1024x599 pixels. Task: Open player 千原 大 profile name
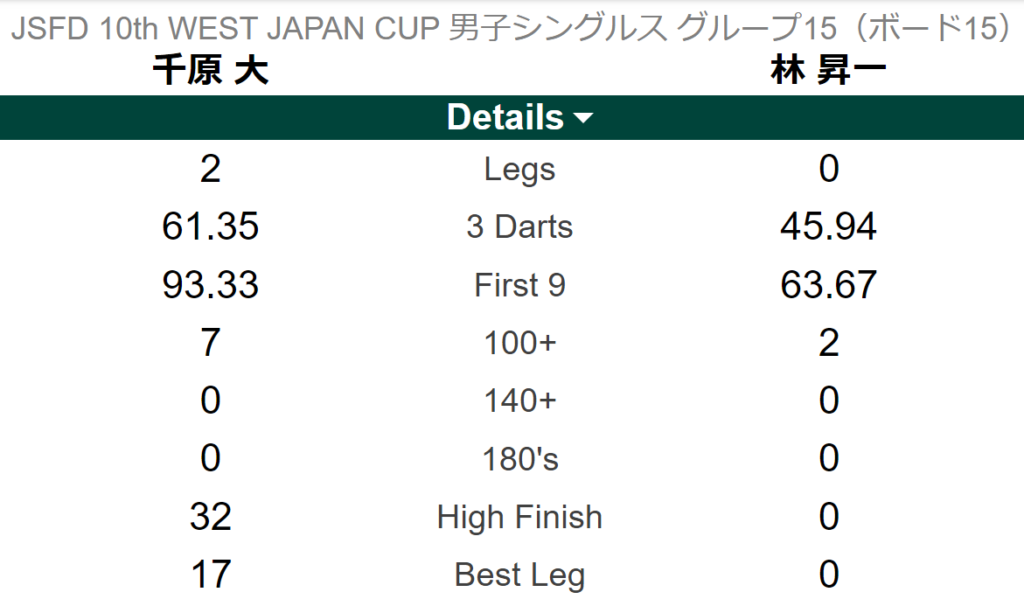pyautogui.click(x=210, y=72)
